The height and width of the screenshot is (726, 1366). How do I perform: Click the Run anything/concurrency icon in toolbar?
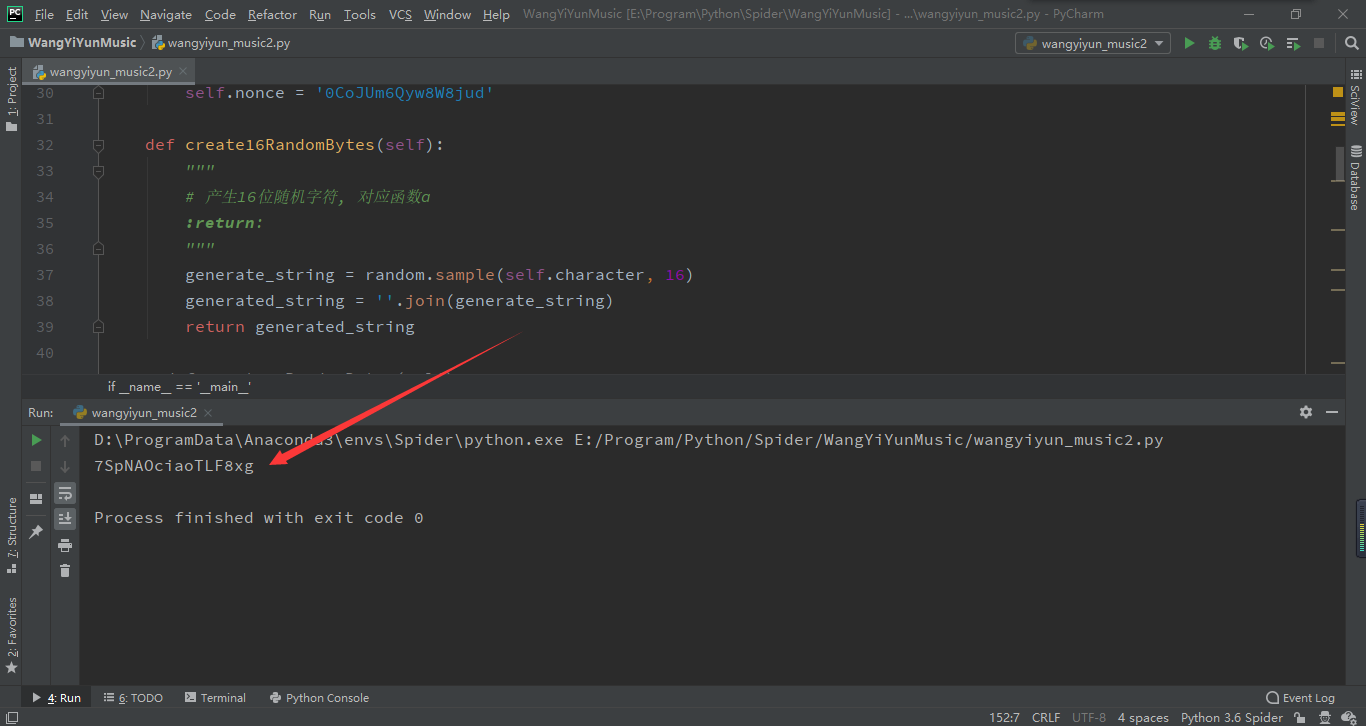pyautogui.click(x=1293, y=43)
